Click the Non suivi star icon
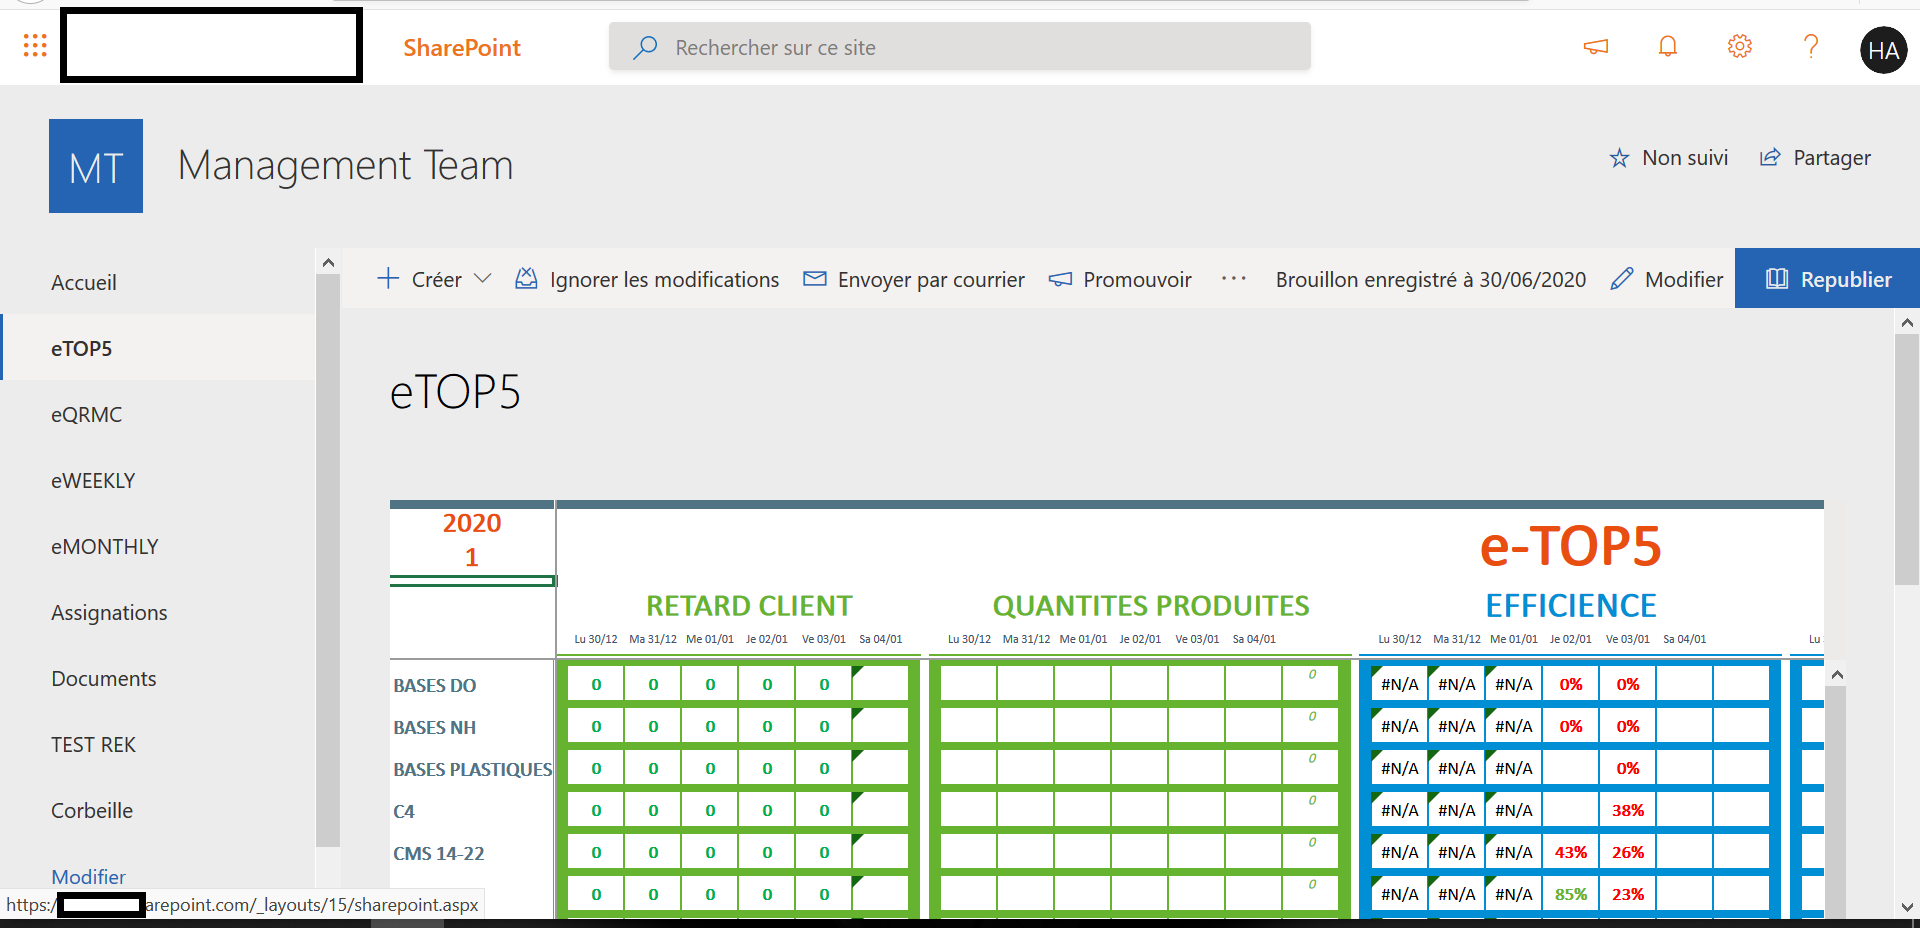The width and height of the screenshot is (1920, 928). click(x=1619, y=158)
